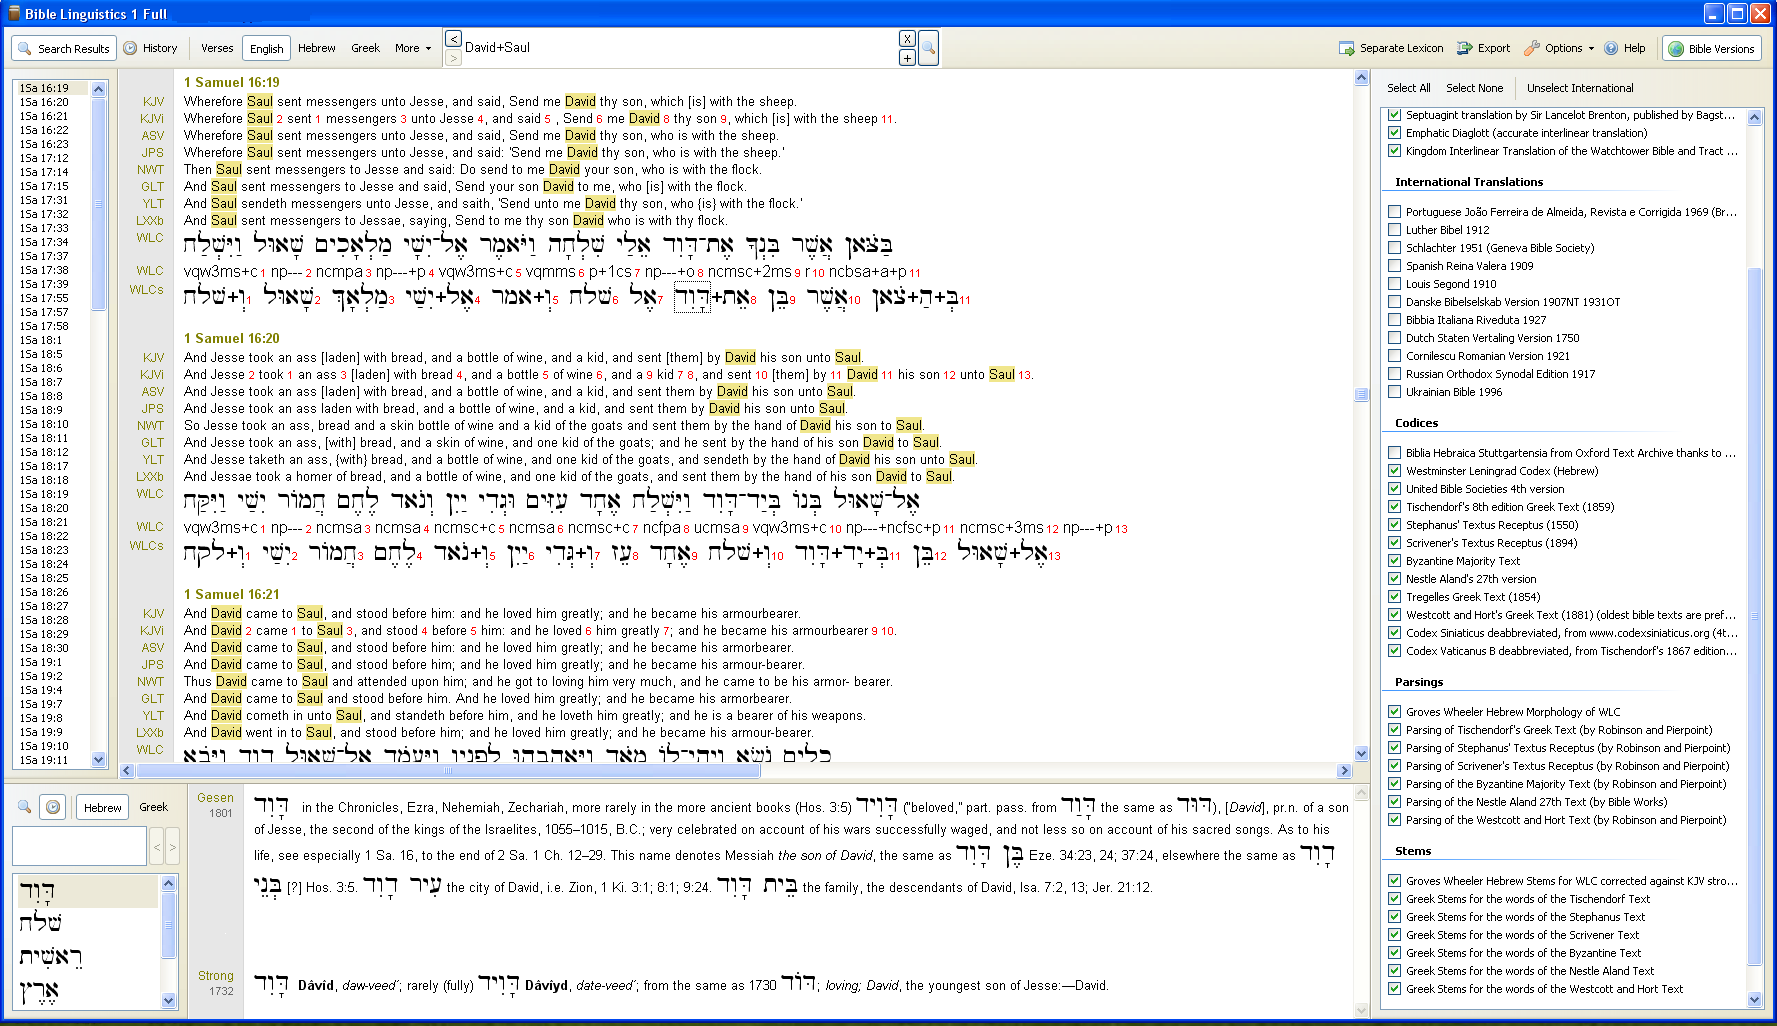Click the X button to clear search
Image resolution: width=1777 pixels, height=1026 pixels.
click(907, 39)
